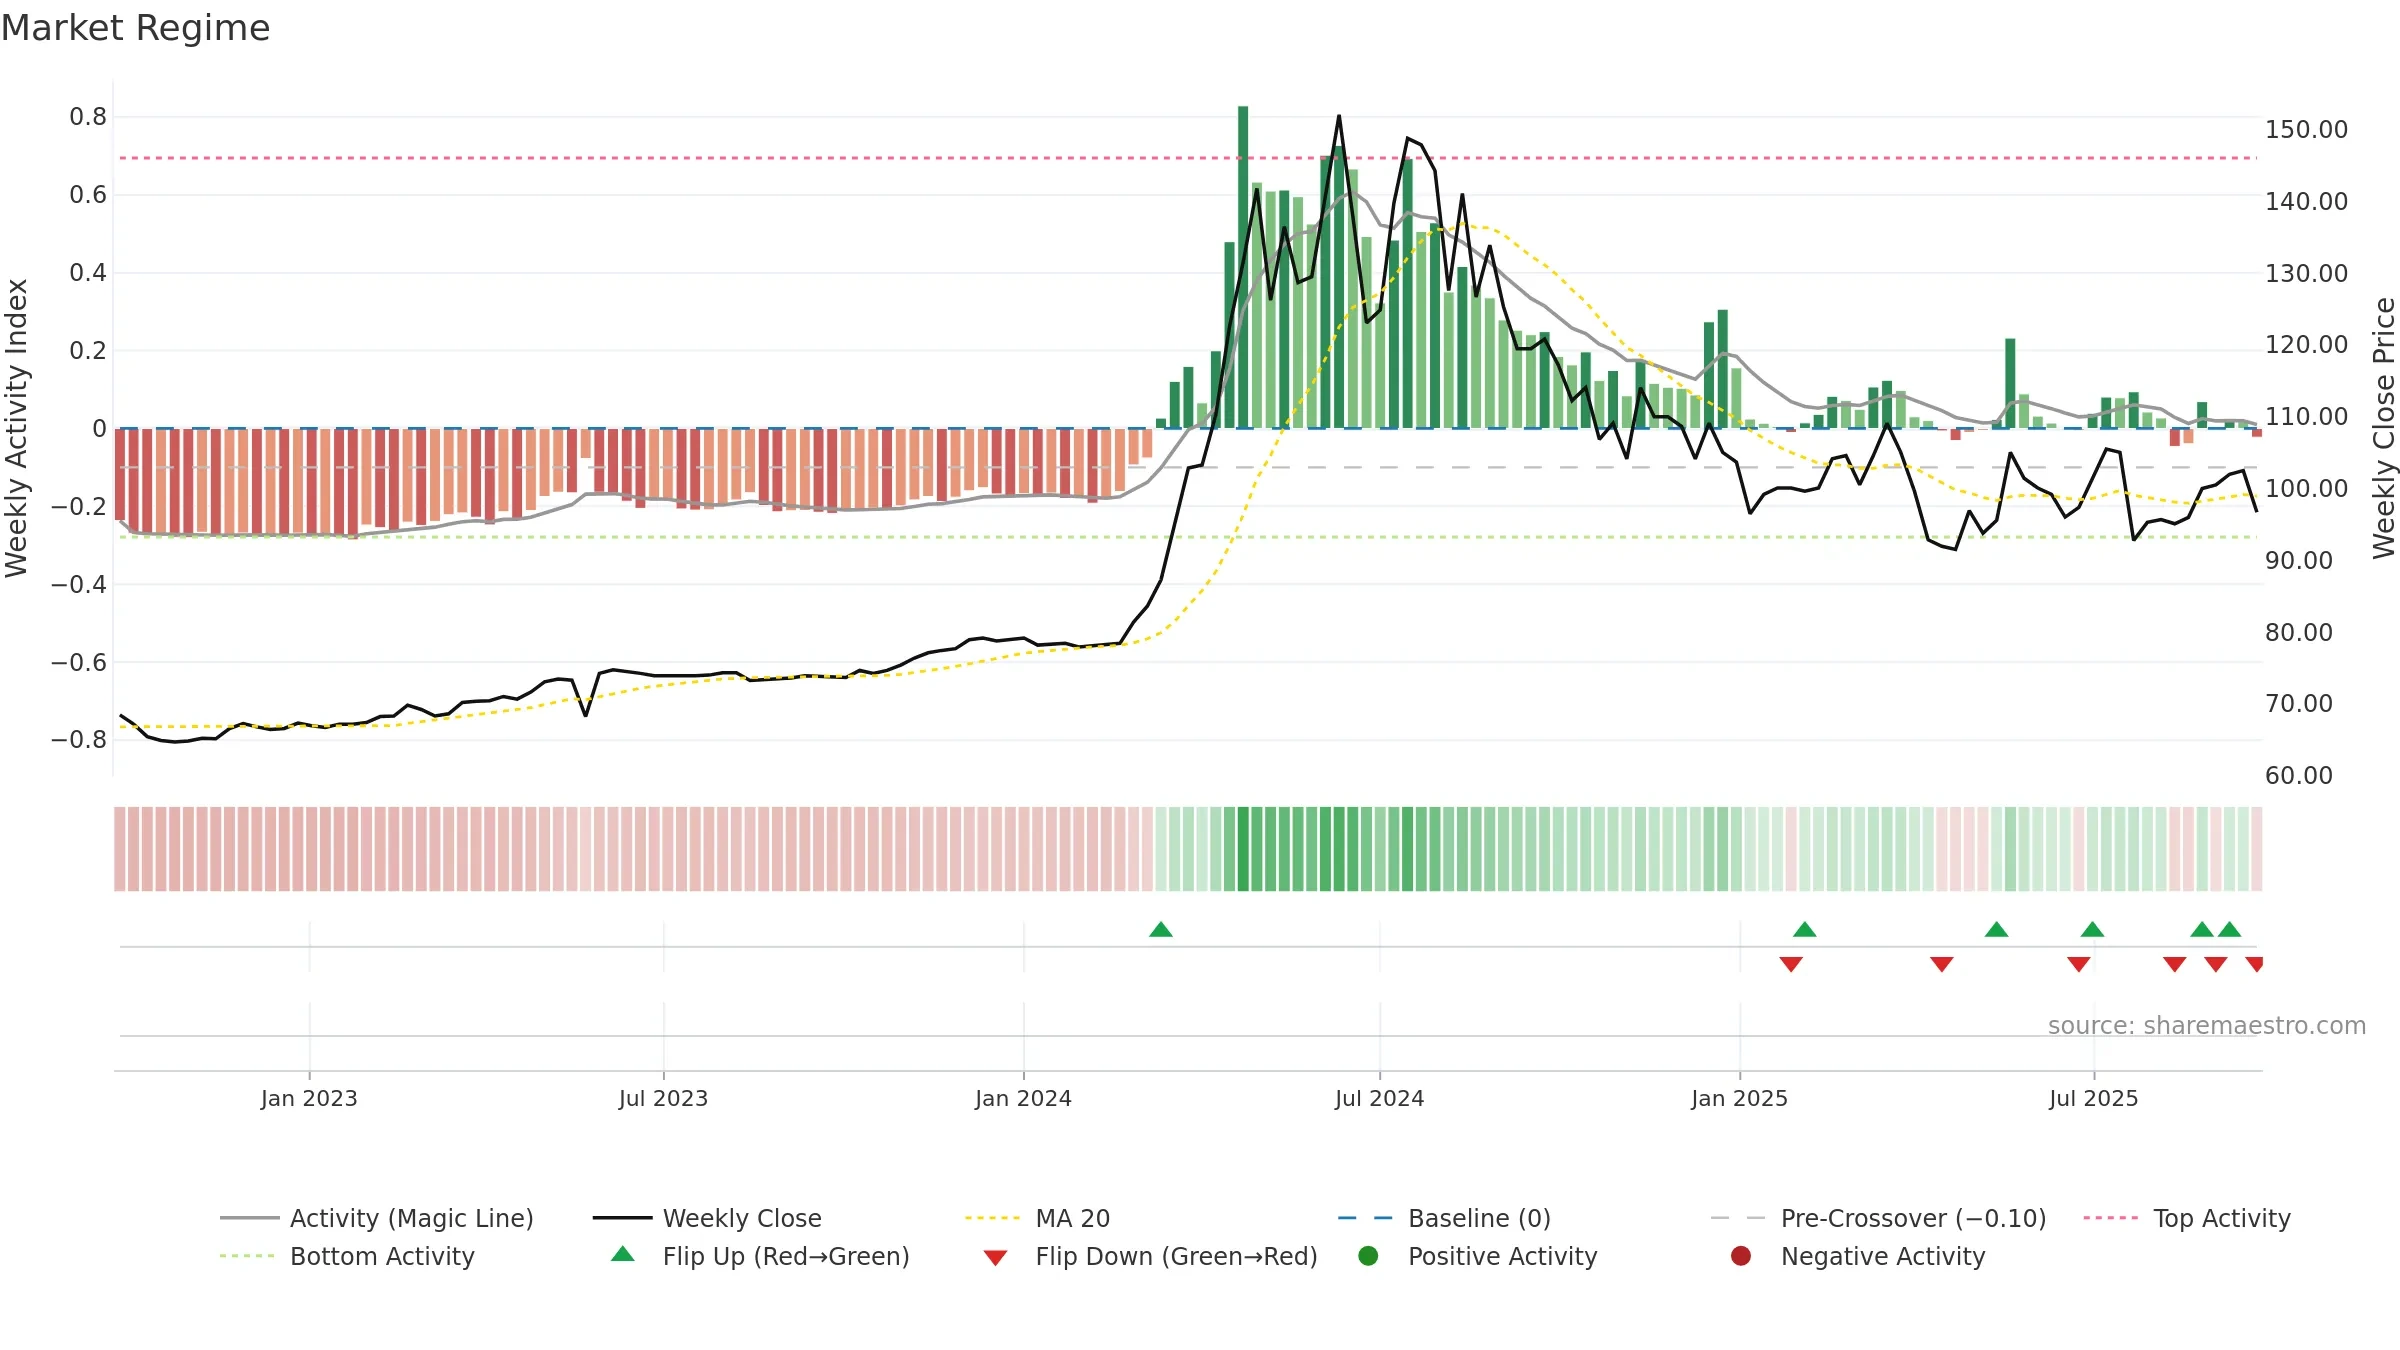This screenshot has height=1350, width=2400.
Task: Click the Market Regime chart title
Action: (x=136, y=28)
